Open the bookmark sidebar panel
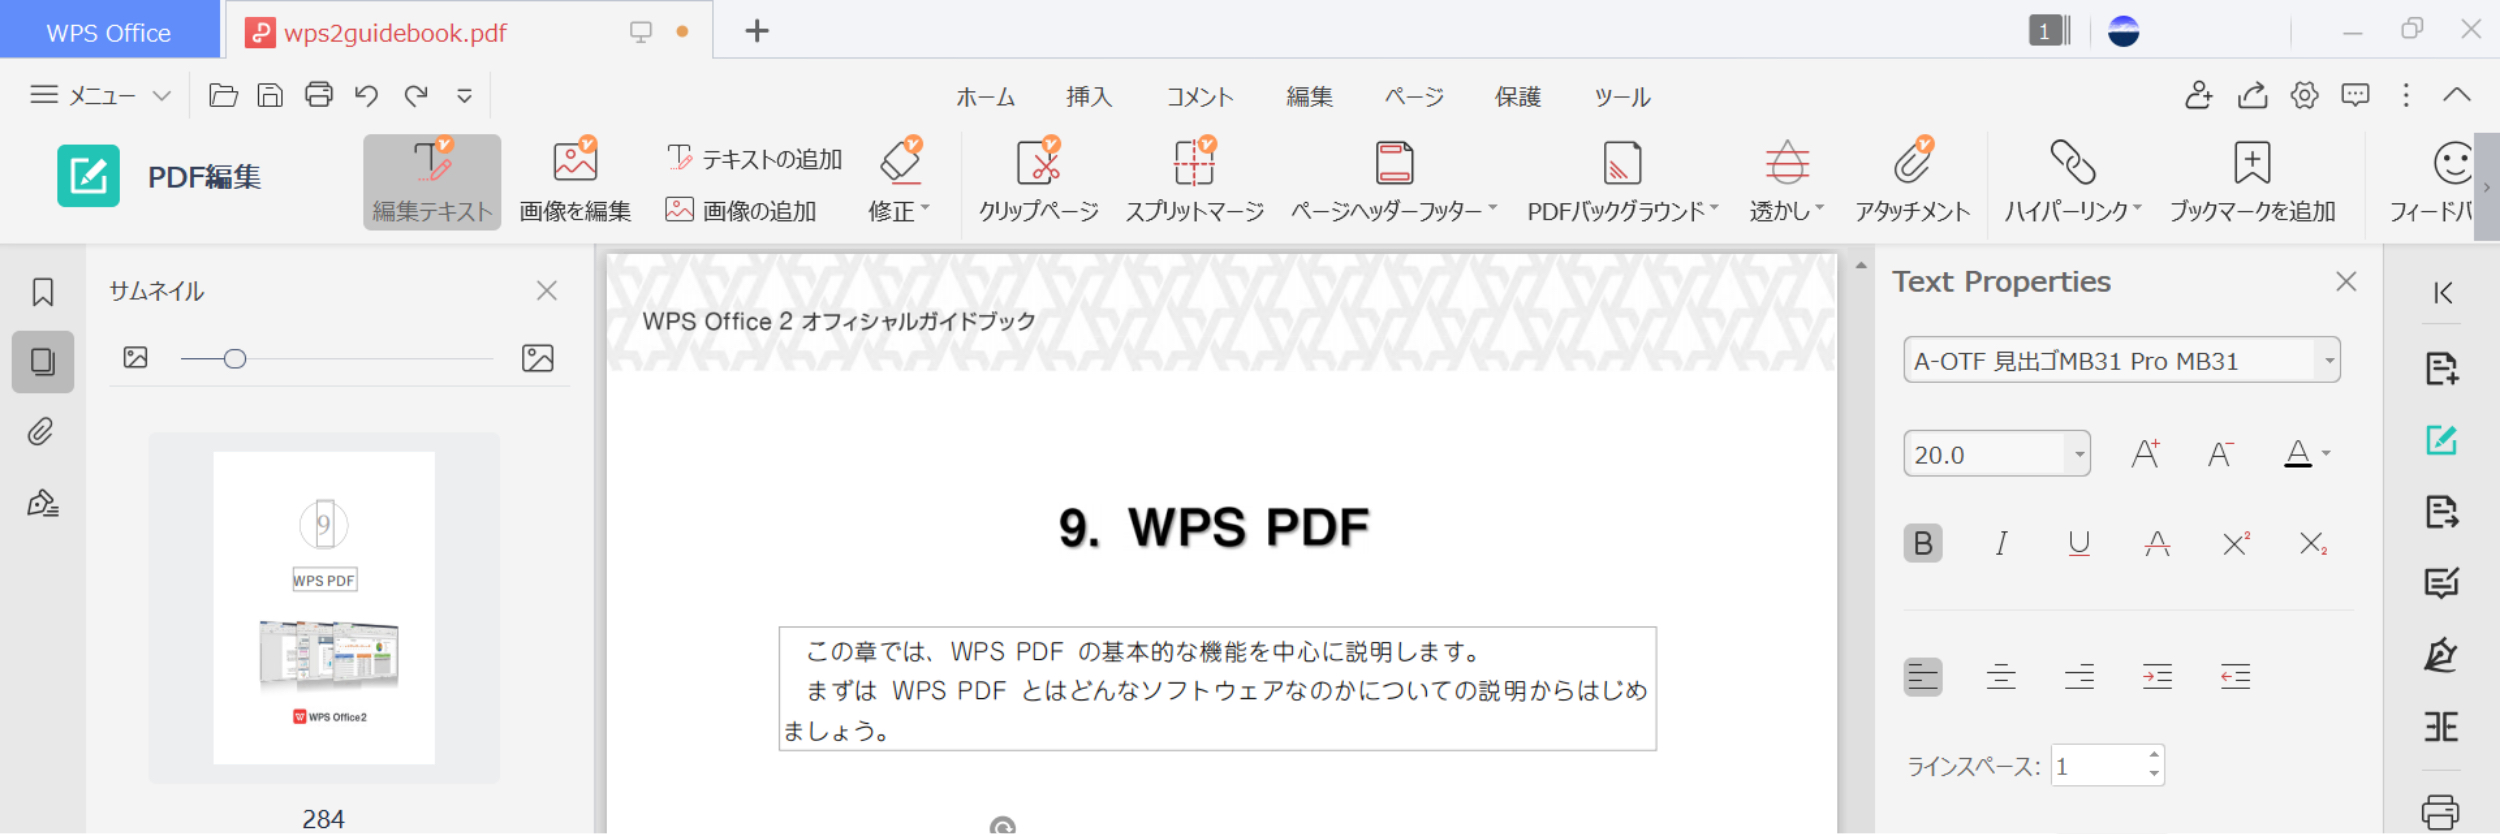Screen dimensions: 2500x834 pos(42,292)
